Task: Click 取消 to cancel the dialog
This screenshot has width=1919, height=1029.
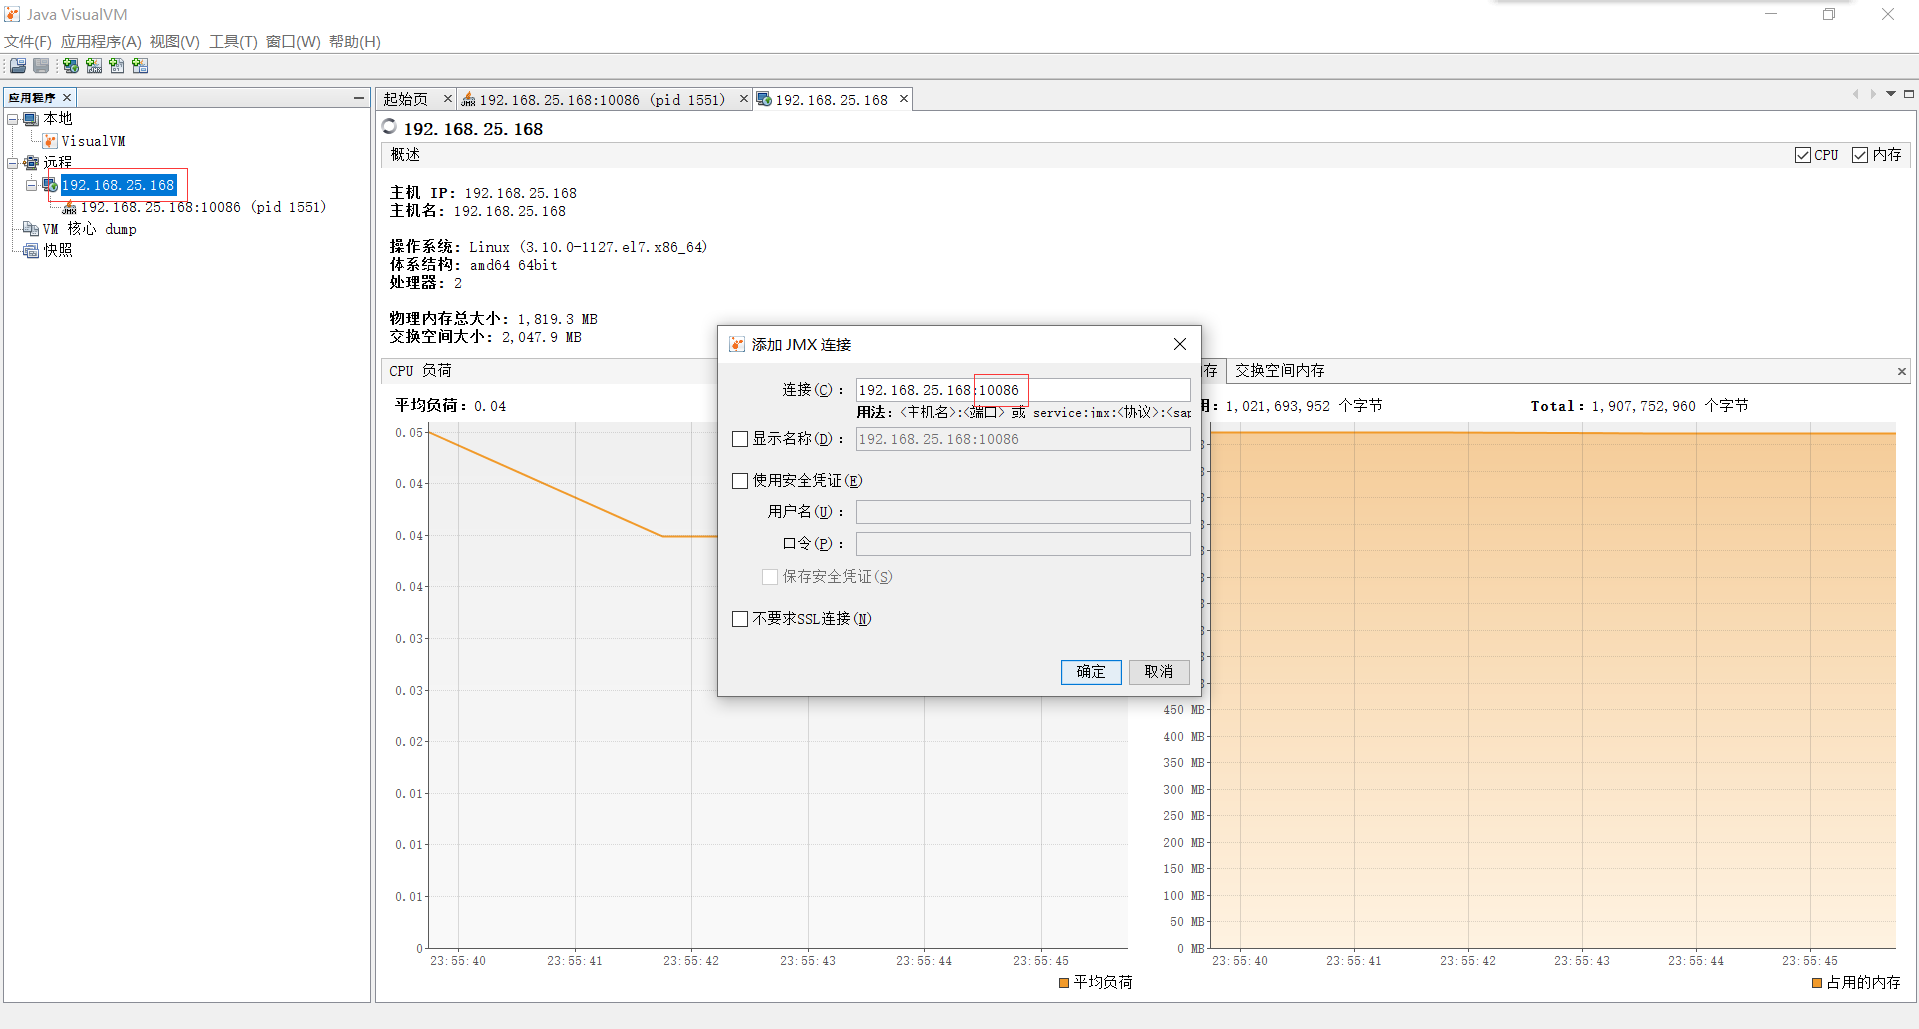Action: [1159, 672]
